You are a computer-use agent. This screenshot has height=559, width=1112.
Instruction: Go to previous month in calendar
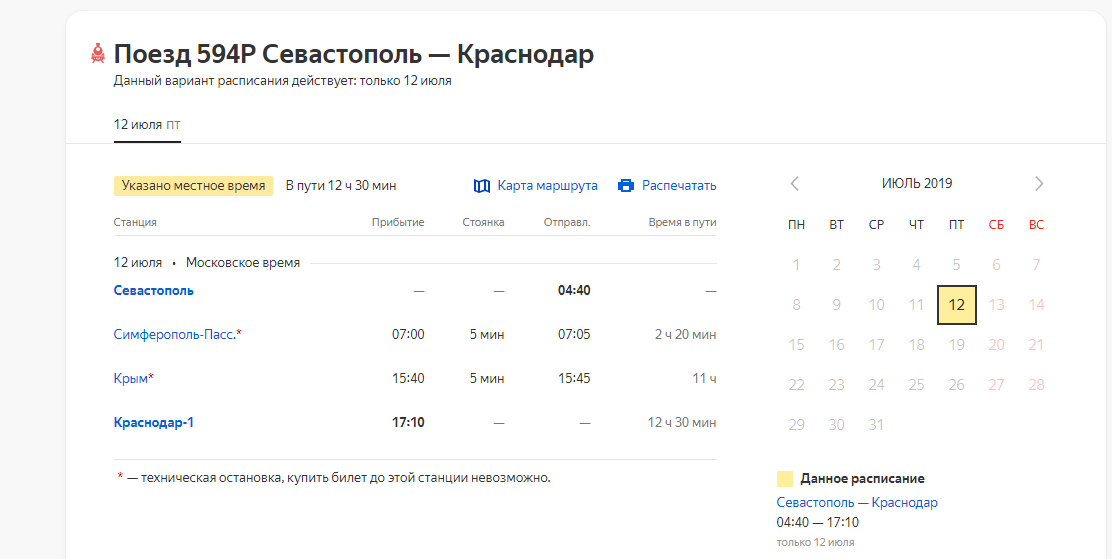pyautogui.click(x=795, y=184)
